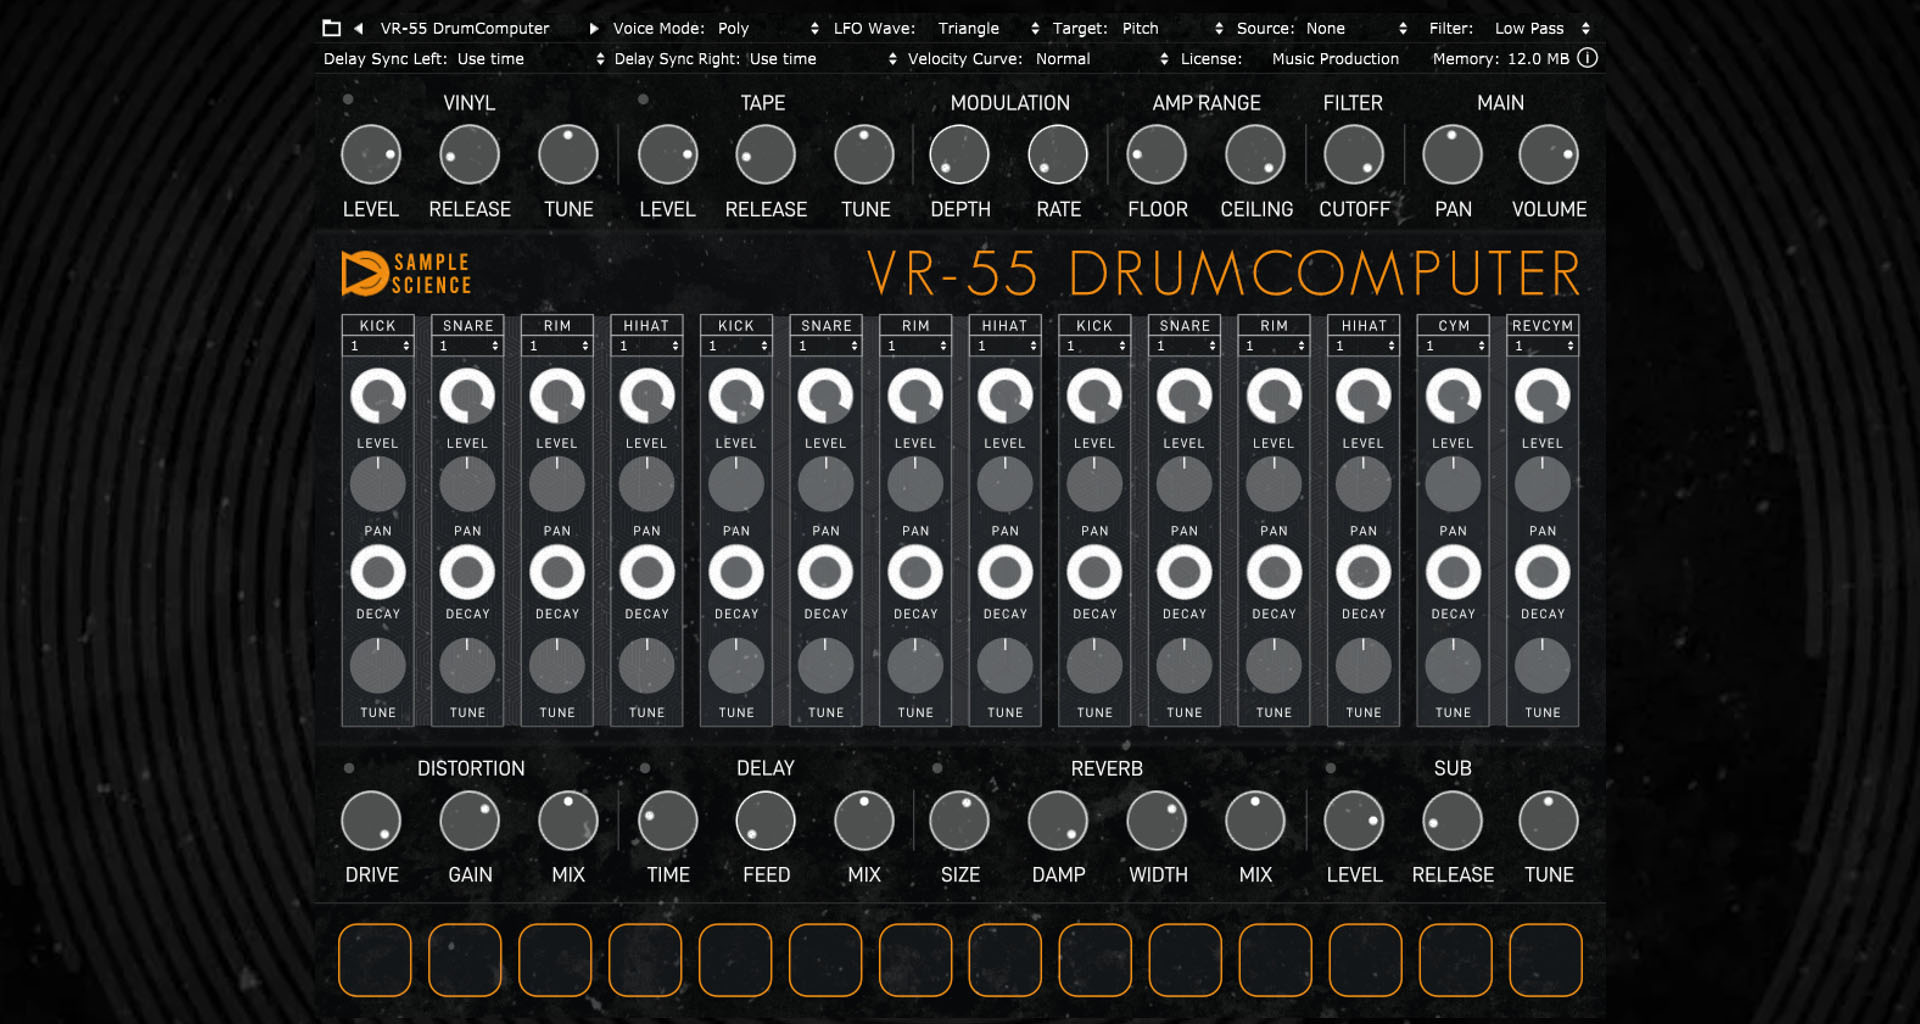Click the Tape TUNE knob
Image resolution: width=1920 pixels, height=1024 pixels.
864,155
